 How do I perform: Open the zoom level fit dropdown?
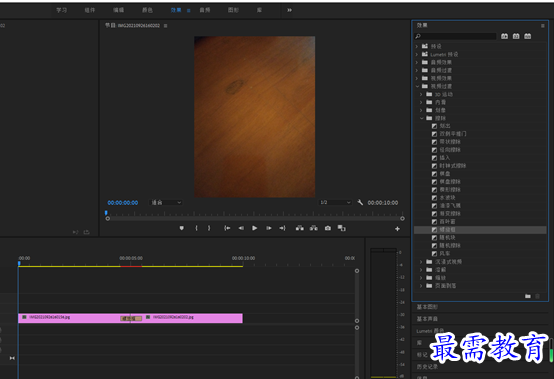(166, 202)
